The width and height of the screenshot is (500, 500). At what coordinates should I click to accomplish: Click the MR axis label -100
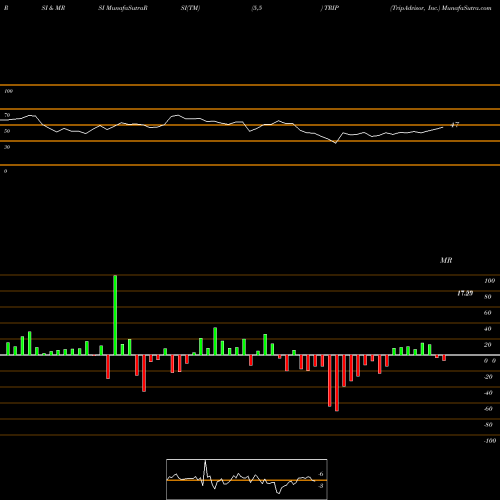click(490, 441)
